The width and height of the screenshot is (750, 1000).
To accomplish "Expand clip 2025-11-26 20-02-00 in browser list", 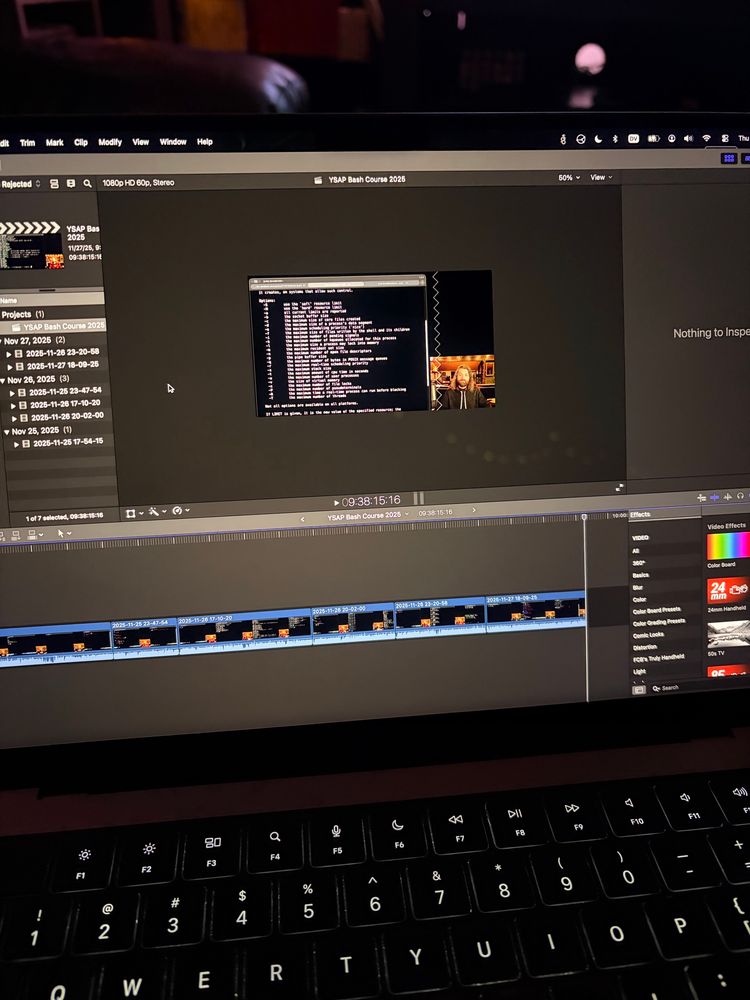I will pyautogui.click(x=15, y=418).
